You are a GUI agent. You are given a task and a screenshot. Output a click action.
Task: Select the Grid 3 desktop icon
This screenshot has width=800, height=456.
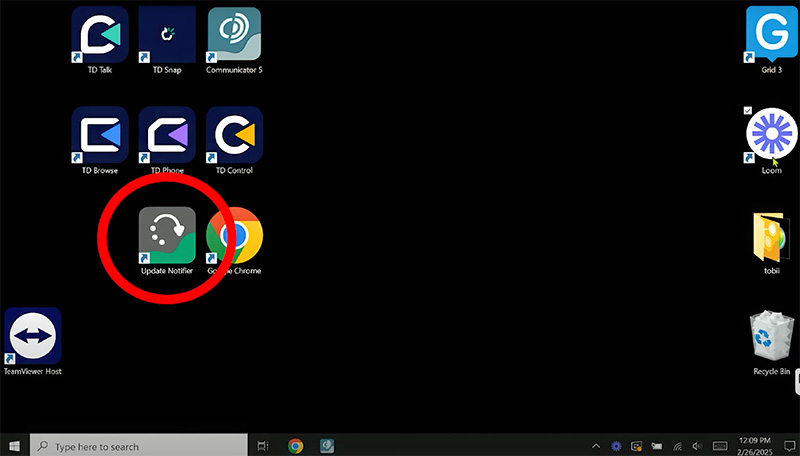(772, 35)
